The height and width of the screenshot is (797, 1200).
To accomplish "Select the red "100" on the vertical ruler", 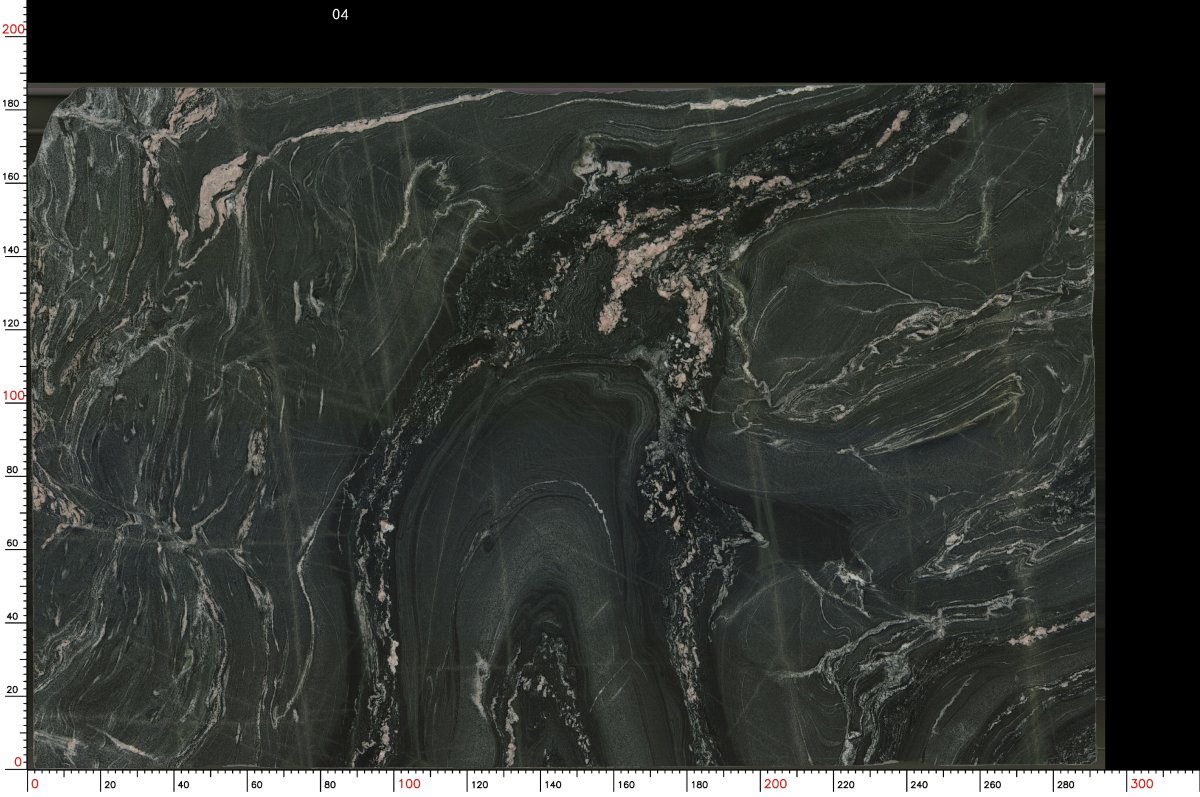I will click(13, 396).
